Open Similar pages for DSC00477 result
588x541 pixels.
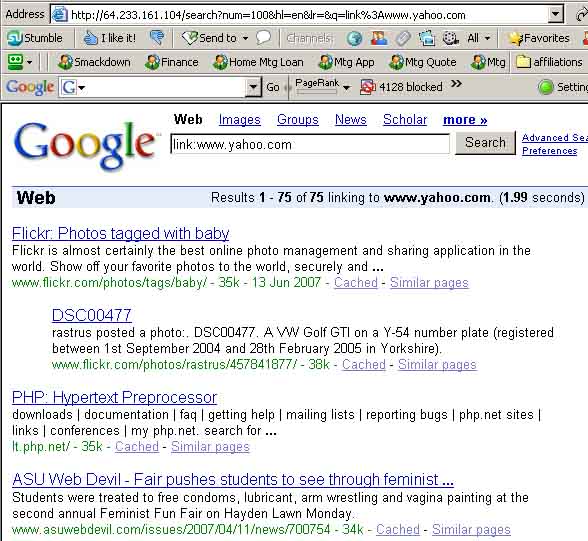pyautogui.click(x=437, y=364)
